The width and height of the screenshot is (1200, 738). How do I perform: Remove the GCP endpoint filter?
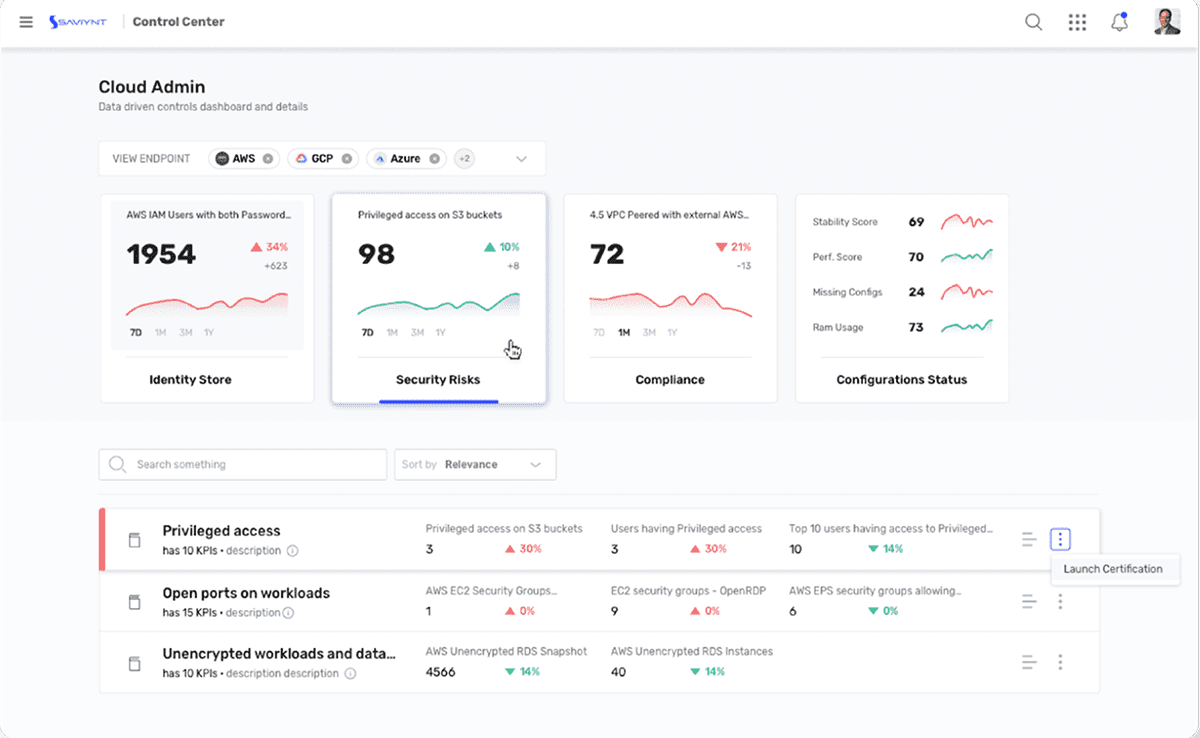[x=347, y=159]
